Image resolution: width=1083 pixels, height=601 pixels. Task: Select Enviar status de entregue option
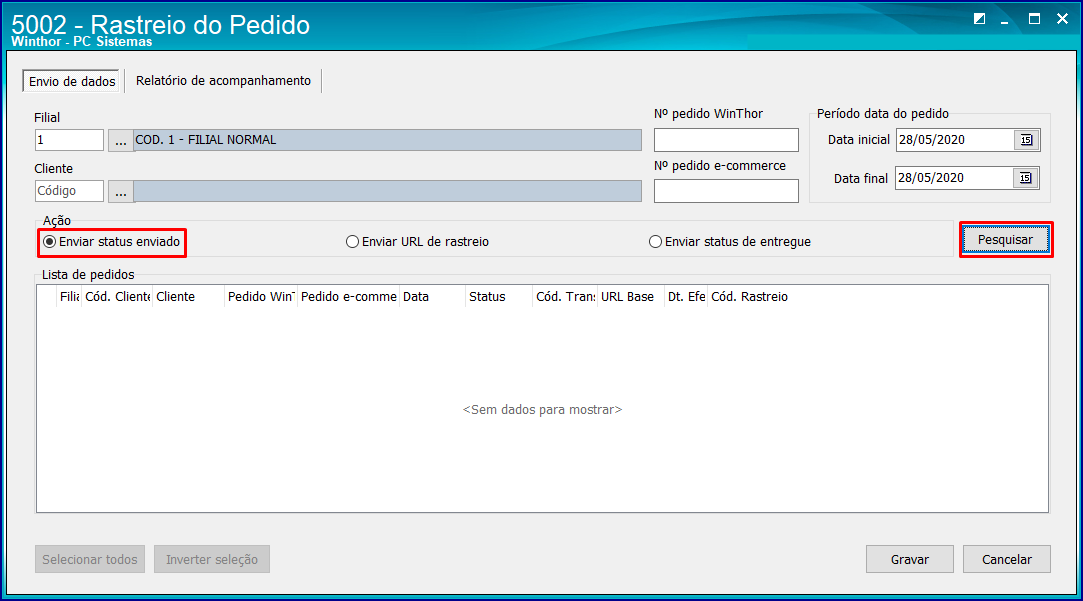click(730, 242)
